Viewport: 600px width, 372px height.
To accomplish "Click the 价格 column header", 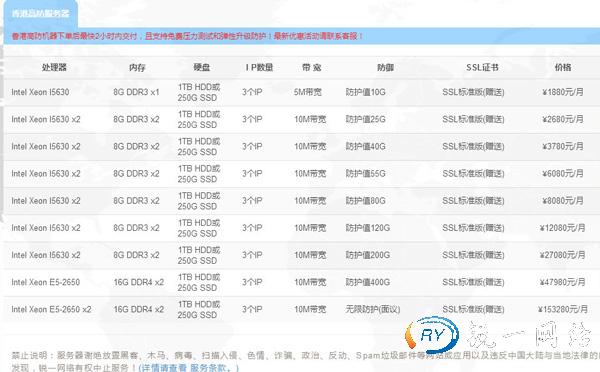I will (x=563, y=67).
